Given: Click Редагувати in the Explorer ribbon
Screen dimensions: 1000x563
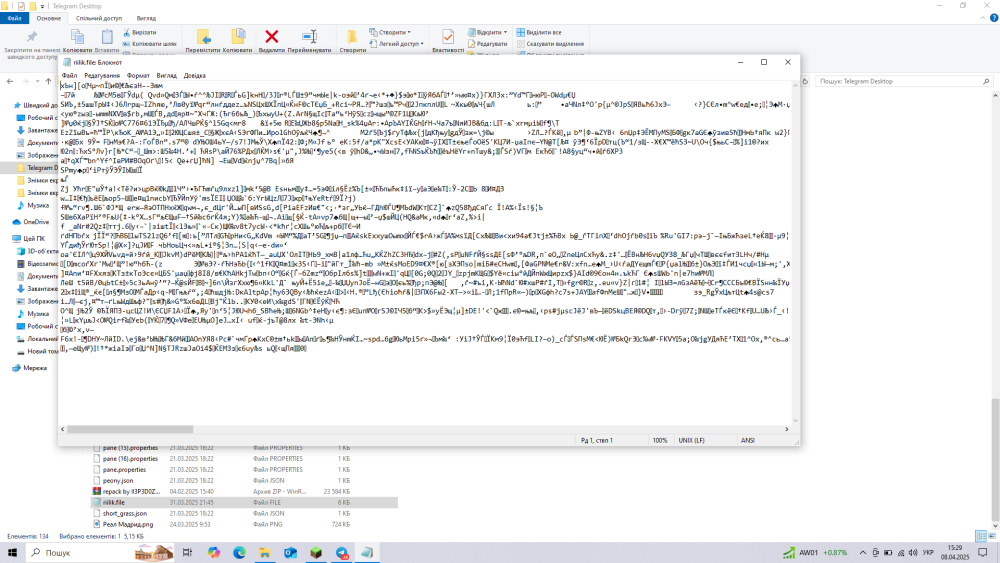Looking at the screenshot, I should pyautogui.click(x=487, y=44).
